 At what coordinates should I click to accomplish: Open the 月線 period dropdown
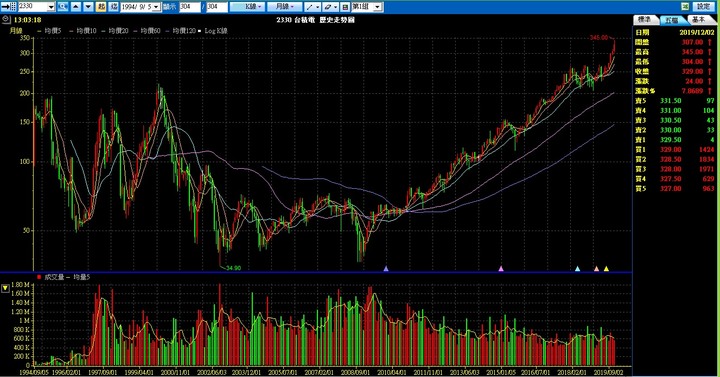[284, 6]
